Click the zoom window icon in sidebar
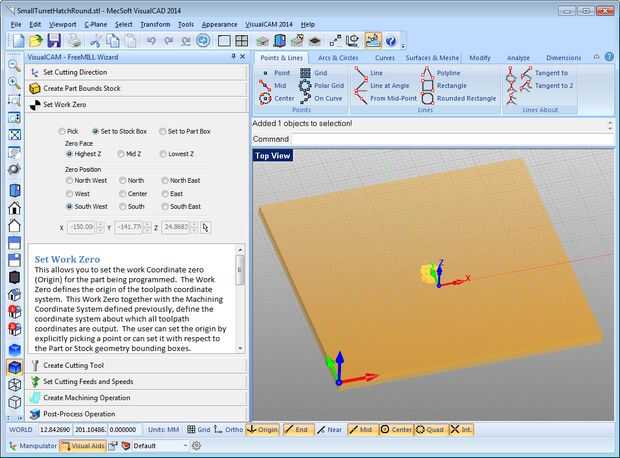Image resolution: width=620 pixels, height=458 pixels. coord(14,100)
